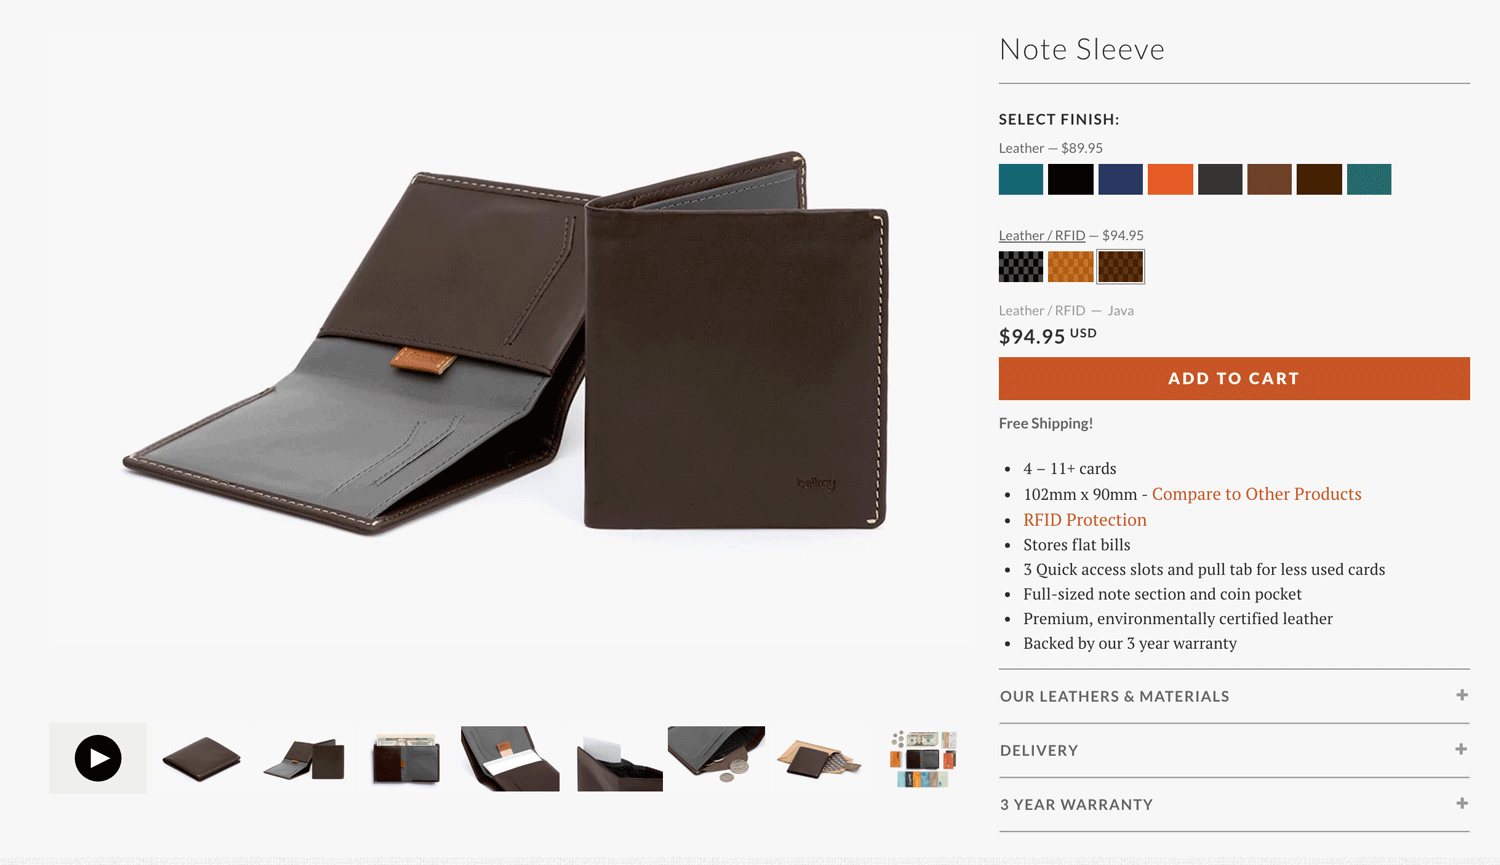View thumbnail of wallet holding cash
Screen dimensions: 1500x865
point(406,758)
